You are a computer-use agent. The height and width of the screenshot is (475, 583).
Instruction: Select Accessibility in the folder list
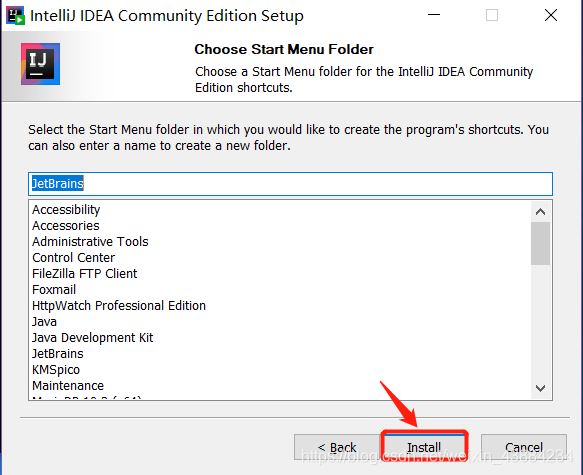[x=66, y=210]
